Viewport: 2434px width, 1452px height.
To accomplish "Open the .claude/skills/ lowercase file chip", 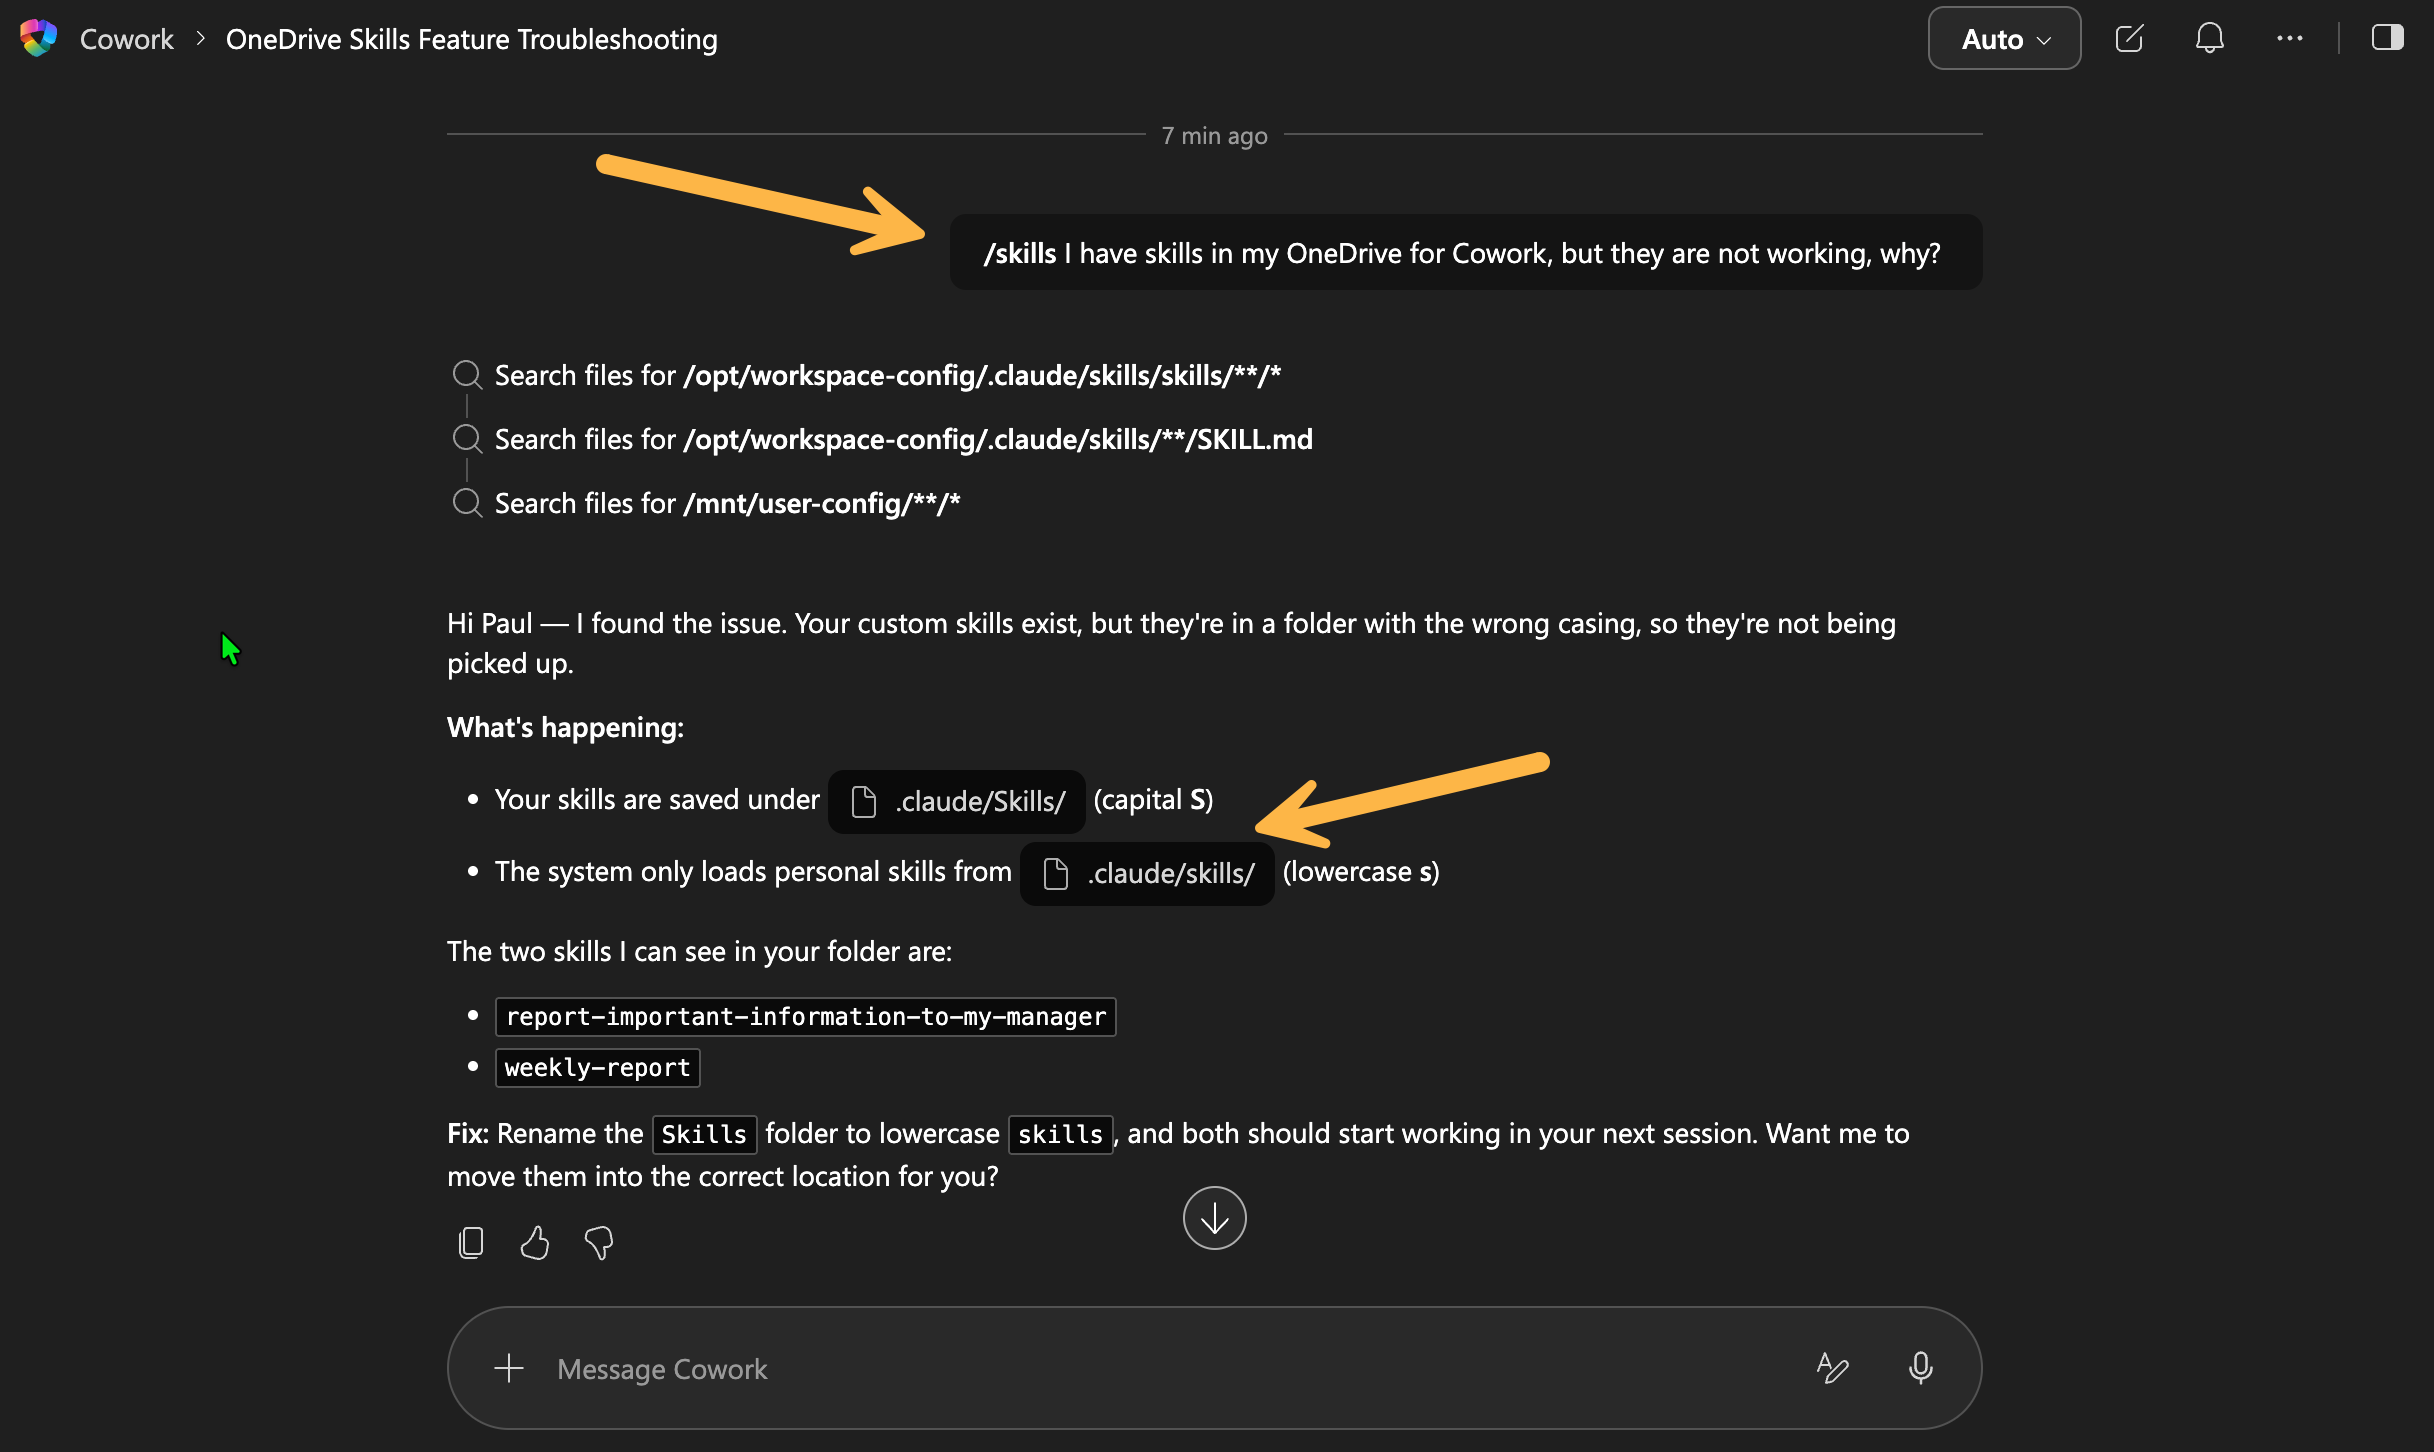I will pyautogui.click(x=1148, y=873).
